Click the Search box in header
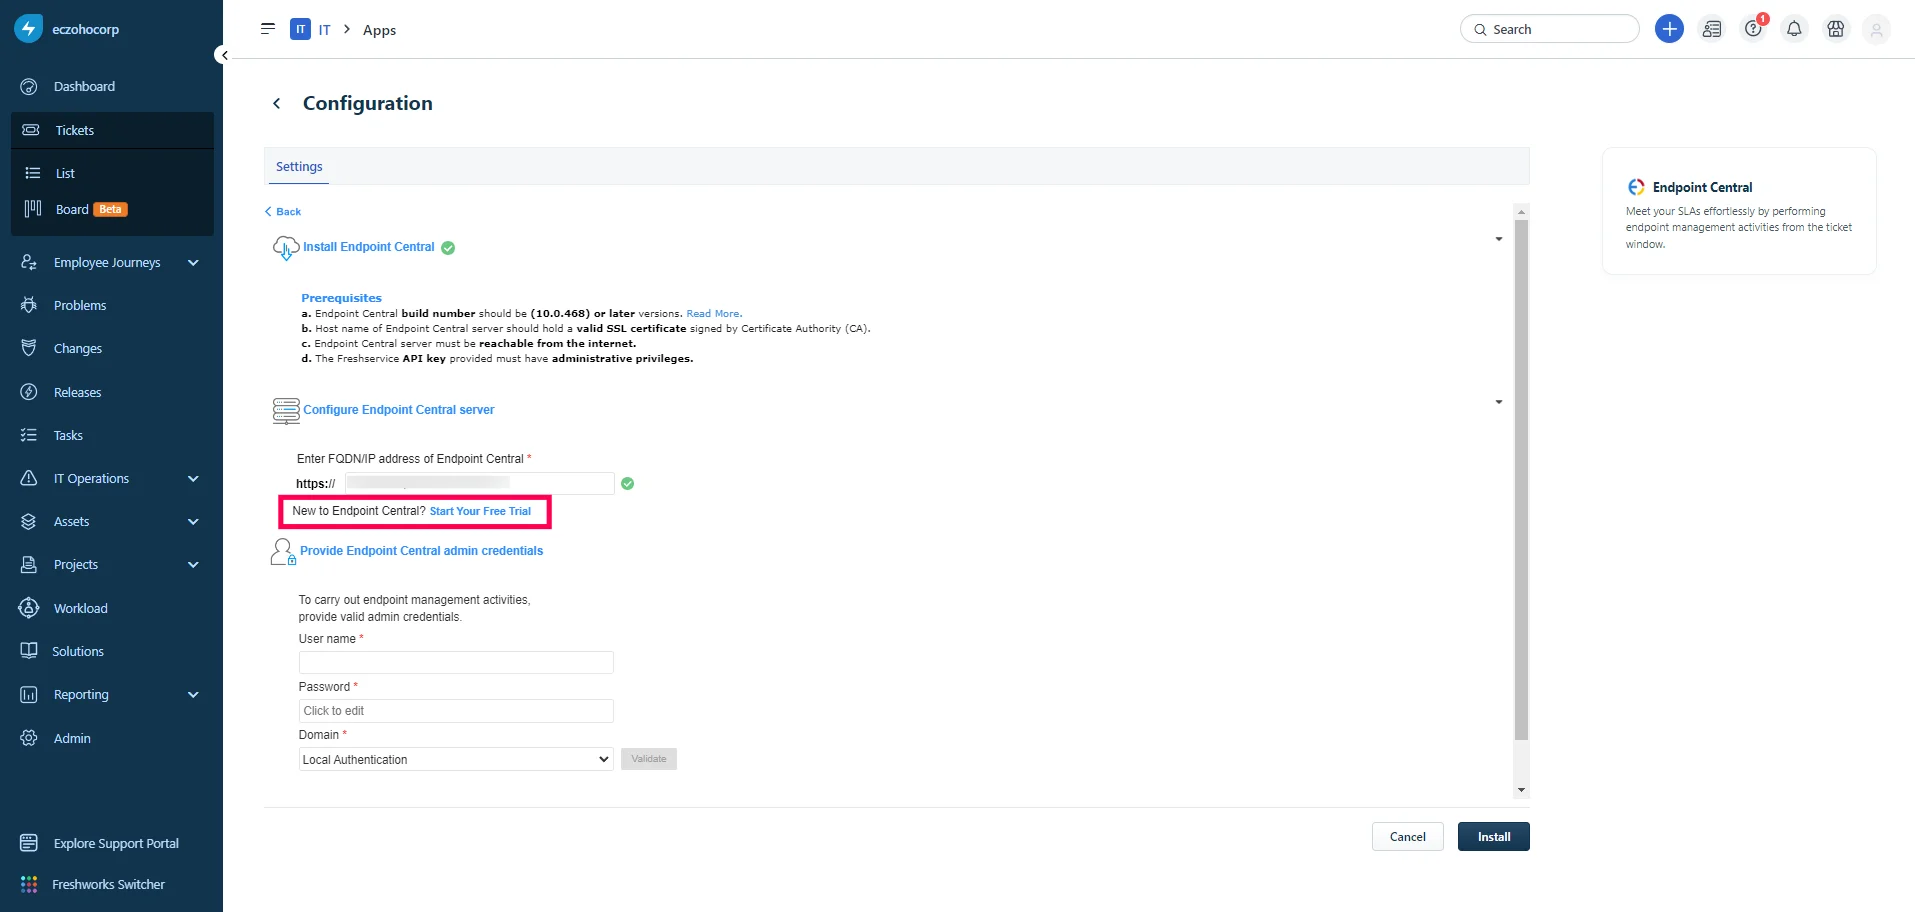Viewport: 1915px width, 912px height. pyautogui.click(x=1549, y=29)
